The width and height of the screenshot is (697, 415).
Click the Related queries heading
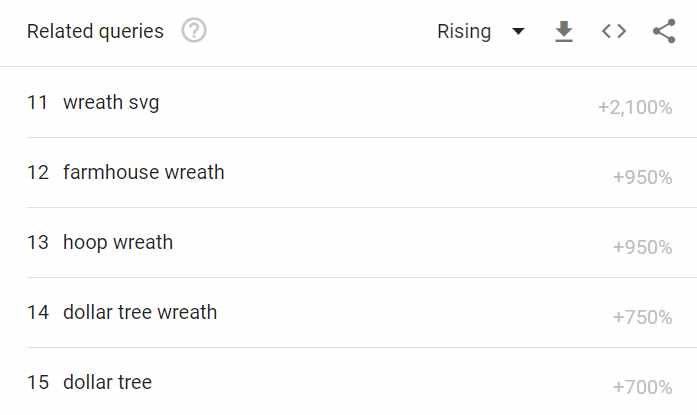pyautogui.click(x=95, y=32)
